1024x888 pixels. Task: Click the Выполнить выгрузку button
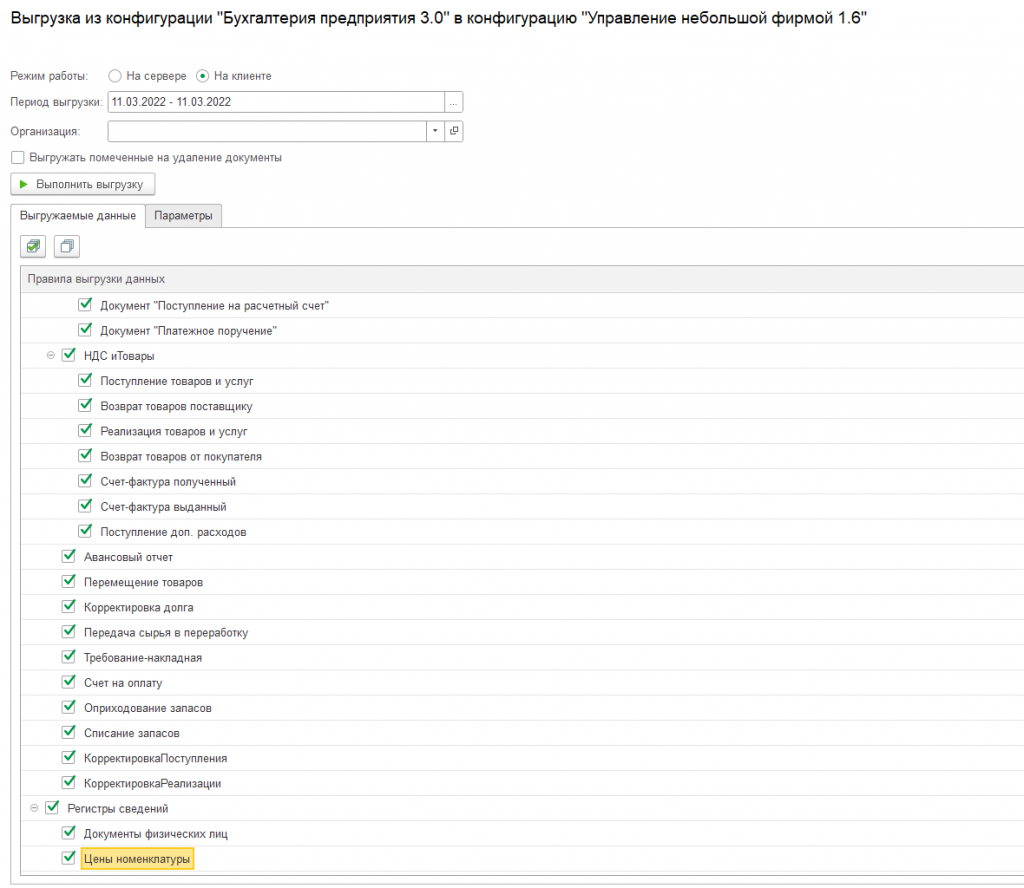82,184
